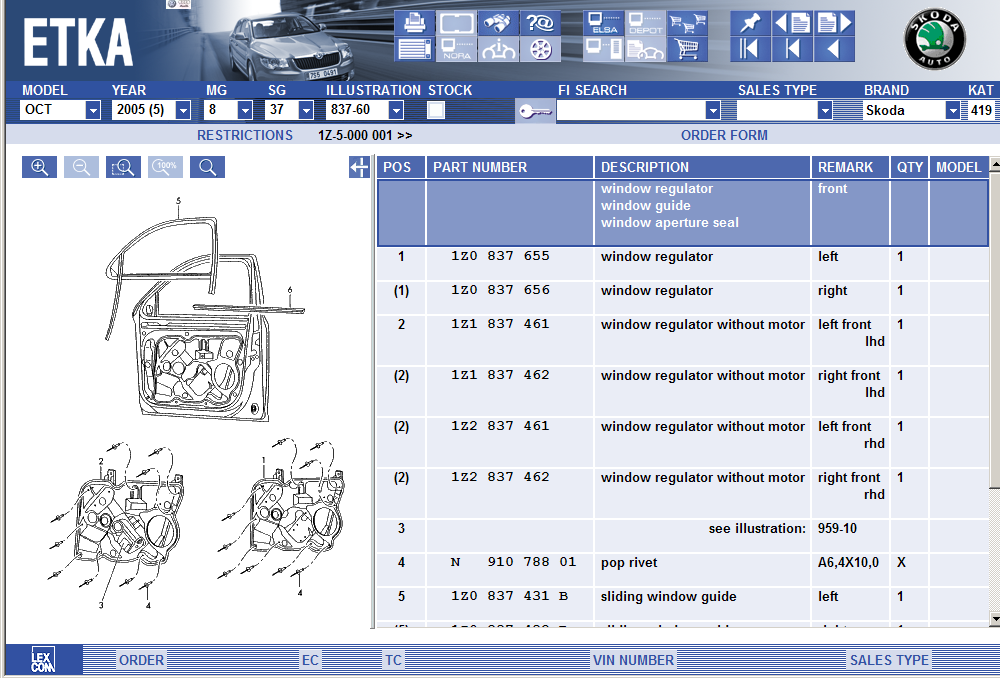This screenshot has height=678, width=1000.
Task: Open the single shopping cart icon
Action: 687,49
